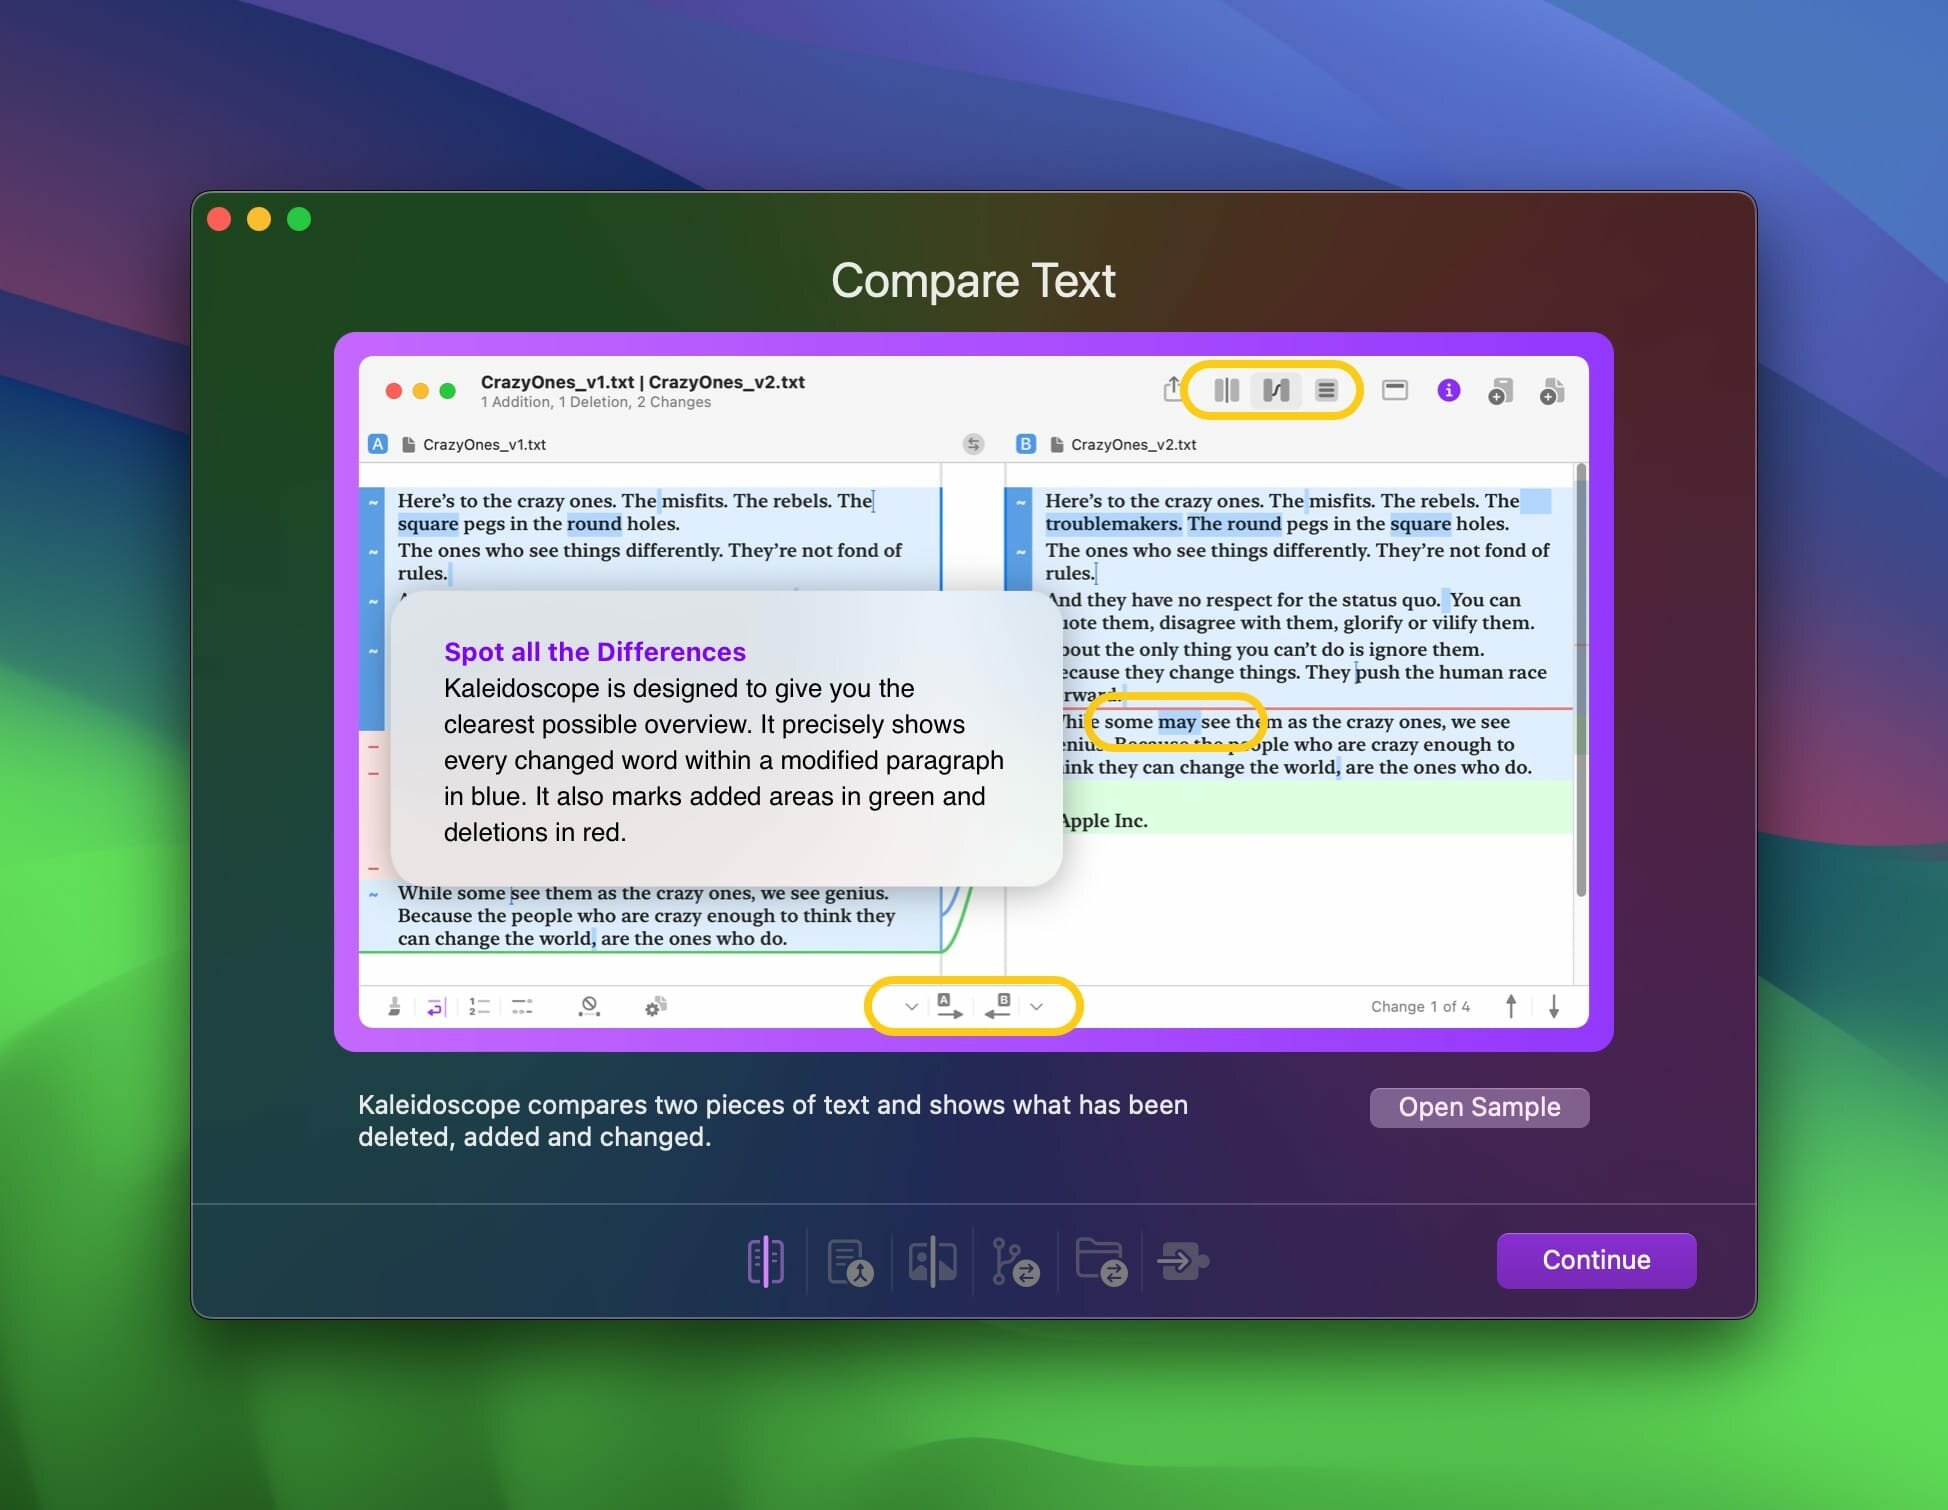Screen dimensions: 1948x1510
Task: Select the Compare Images page icon
Action: click(x=932, y=1261)
